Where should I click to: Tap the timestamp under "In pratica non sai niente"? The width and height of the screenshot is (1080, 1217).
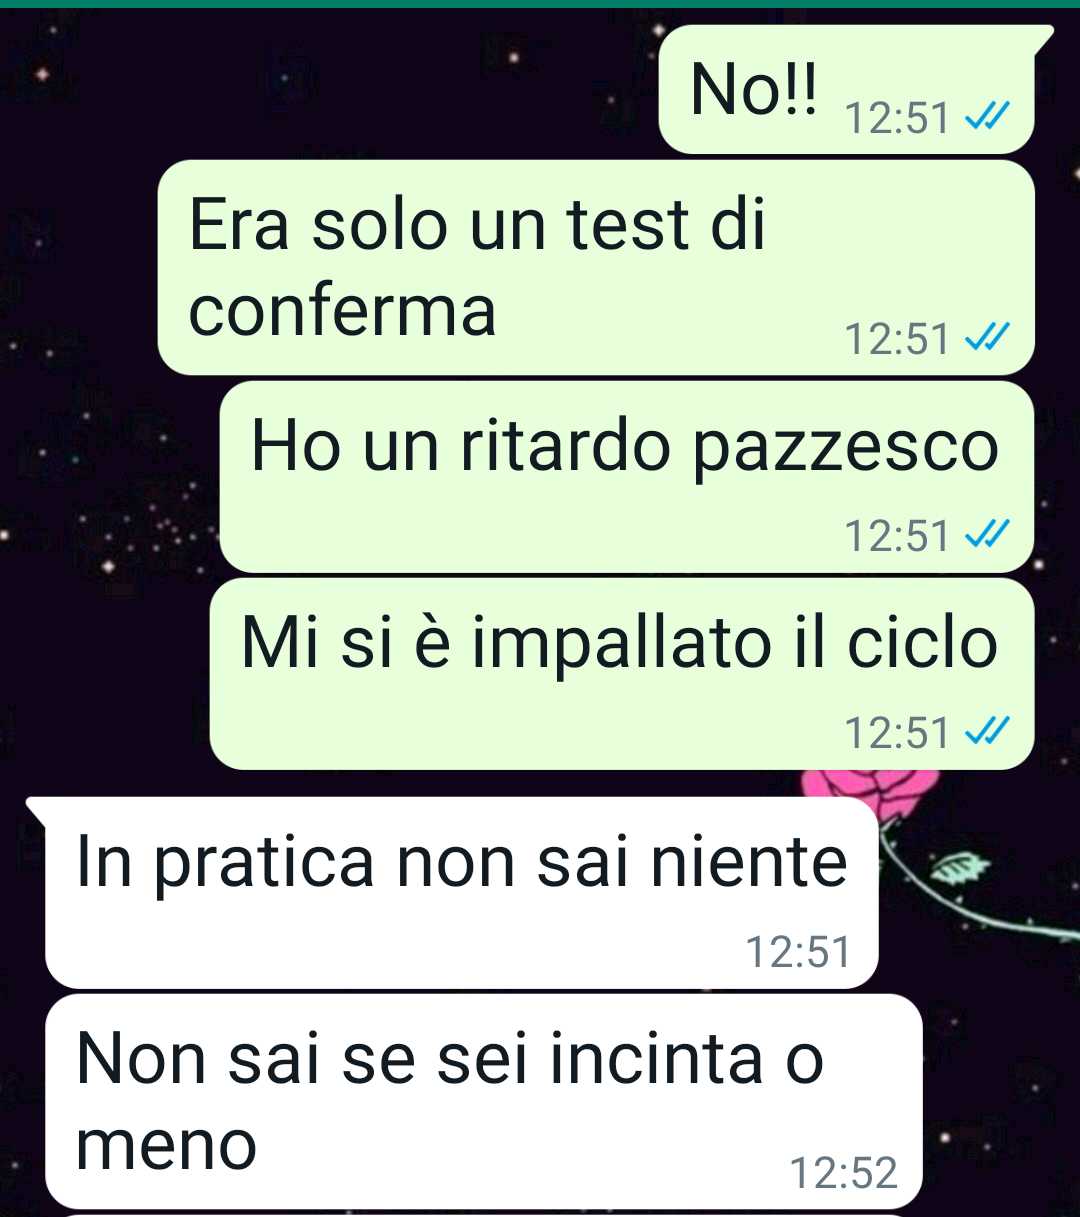(x=798, y=952)
